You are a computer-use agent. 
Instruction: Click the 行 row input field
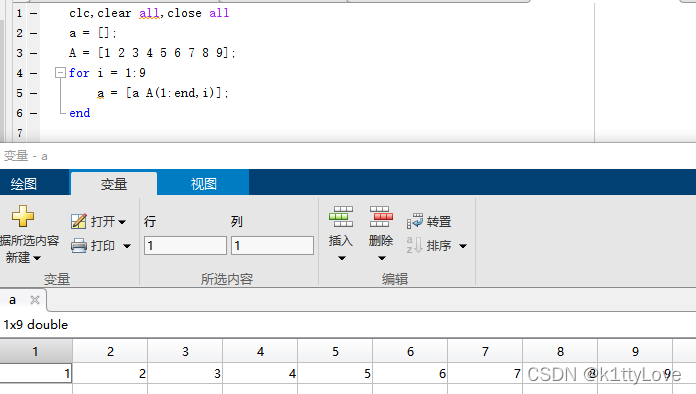[185, 245]
